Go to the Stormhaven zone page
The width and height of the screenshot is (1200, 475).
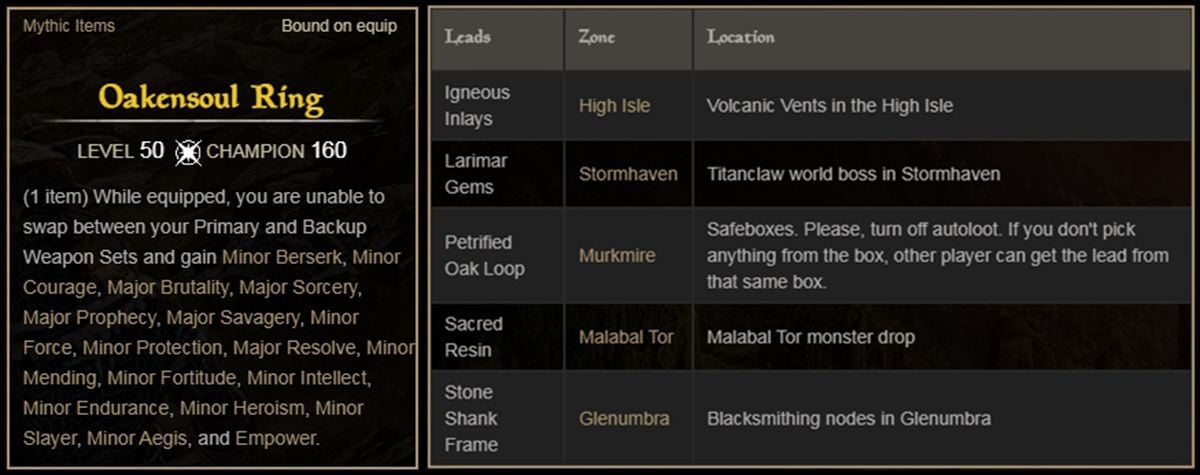628,174
